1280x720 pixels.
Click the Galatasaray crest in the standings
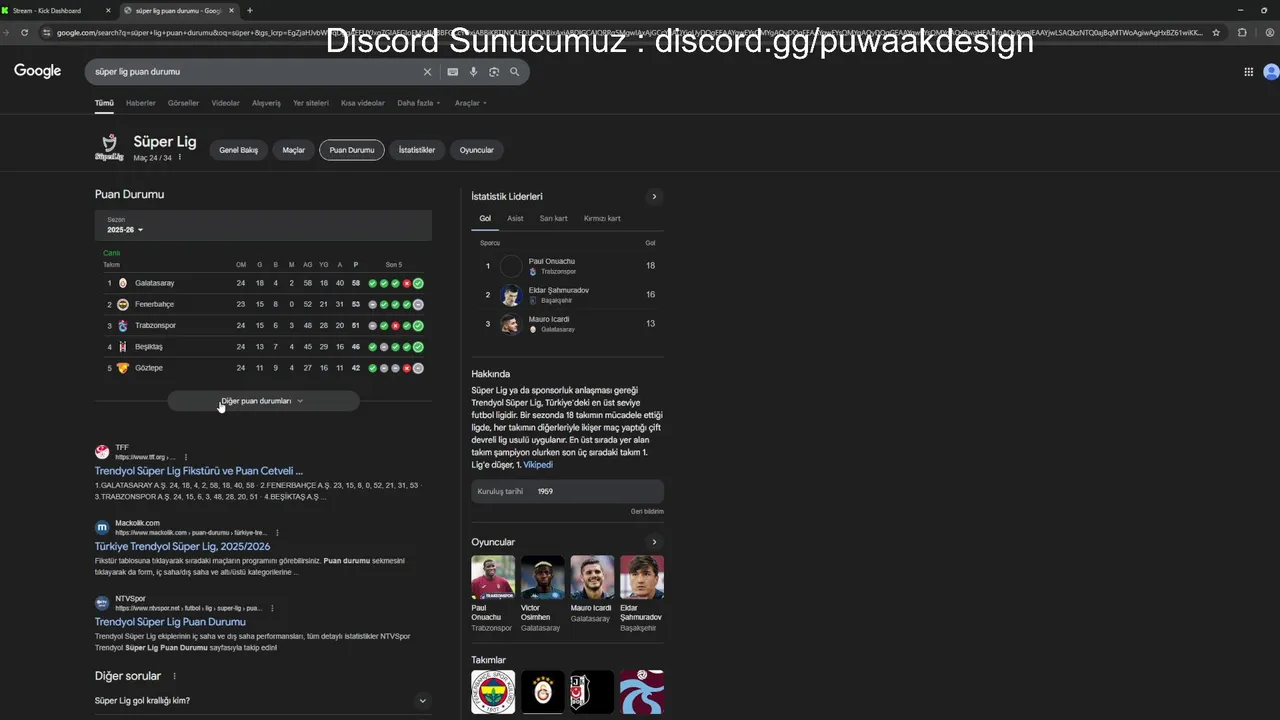pyautogui.click(x=123, y=283)
